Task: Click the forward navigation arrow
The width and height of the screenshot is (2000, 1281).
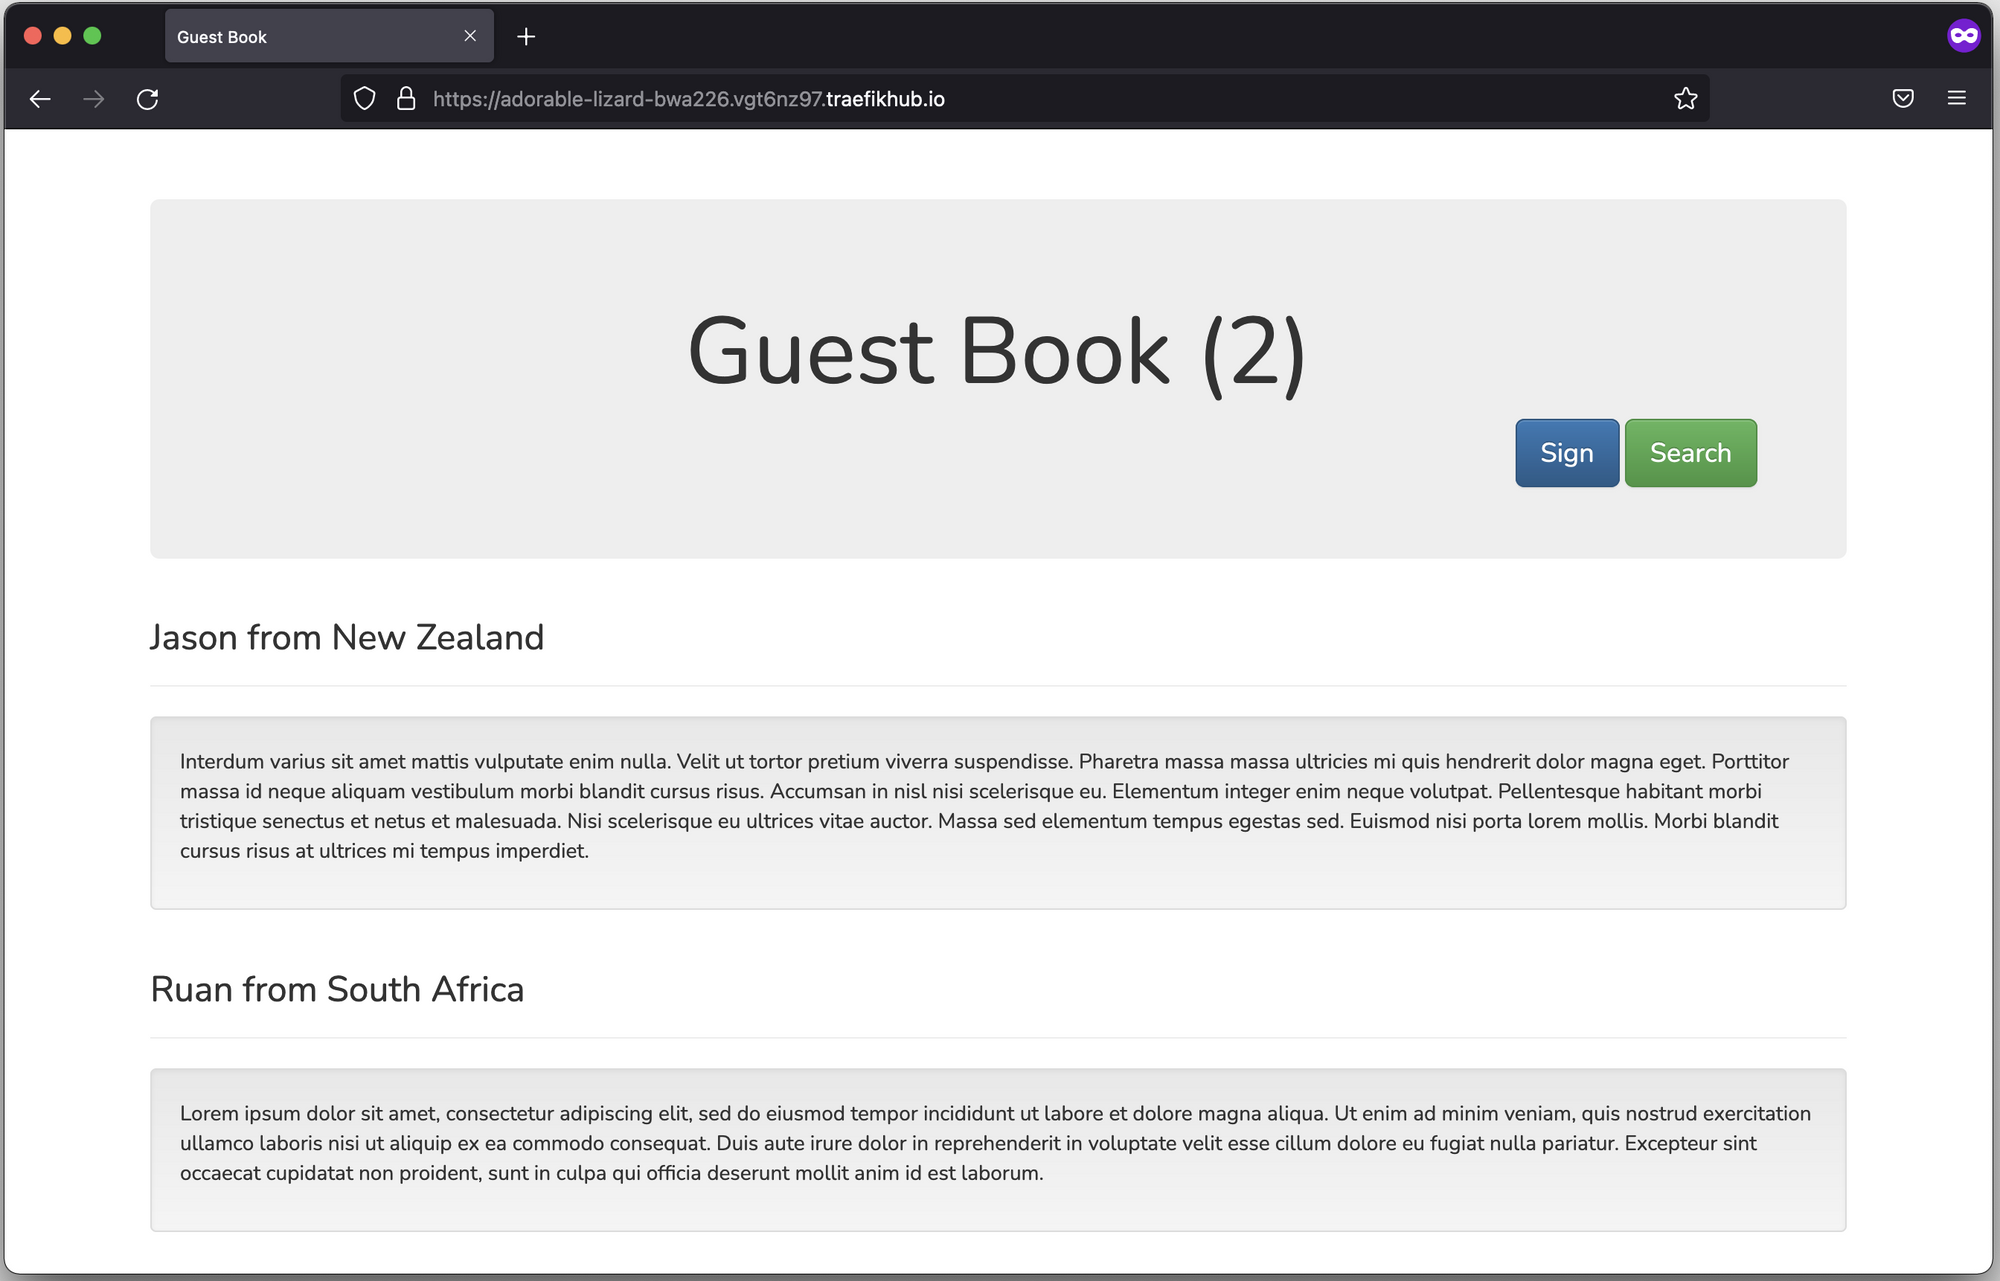Action: [94, 99]
